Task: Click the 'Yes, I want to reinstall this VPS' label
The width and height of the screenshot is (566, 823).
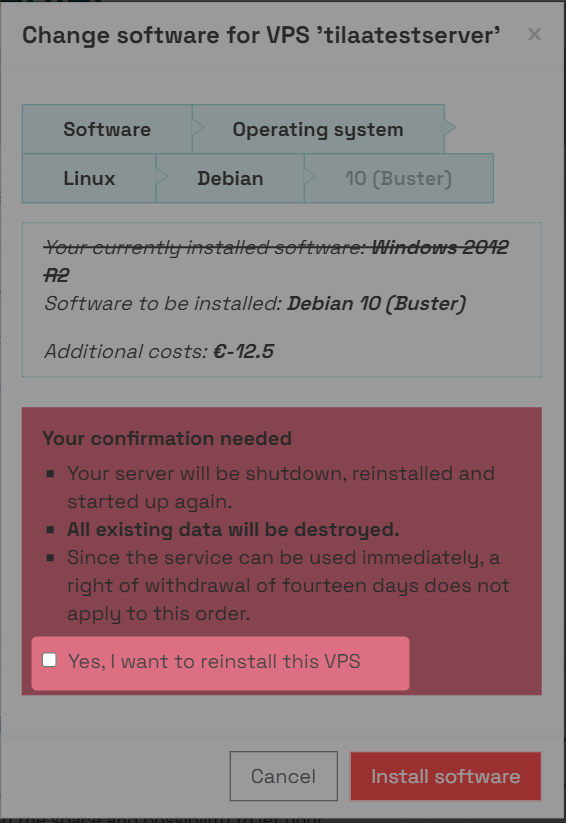Action: pyautogui.click(x=214, y=661)
